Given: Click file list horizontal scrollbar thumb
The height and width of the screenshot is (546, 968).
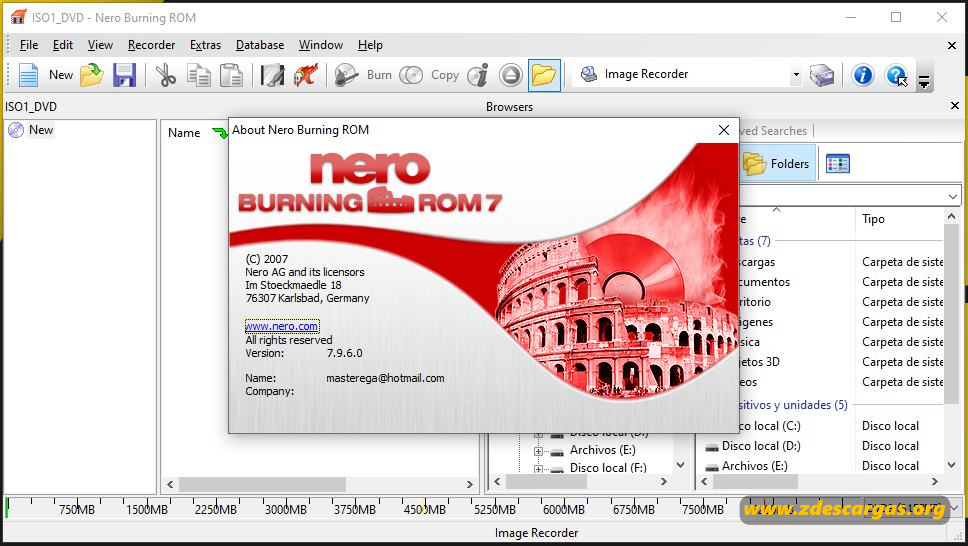Looking at the screenshot, I should [755, 482].
